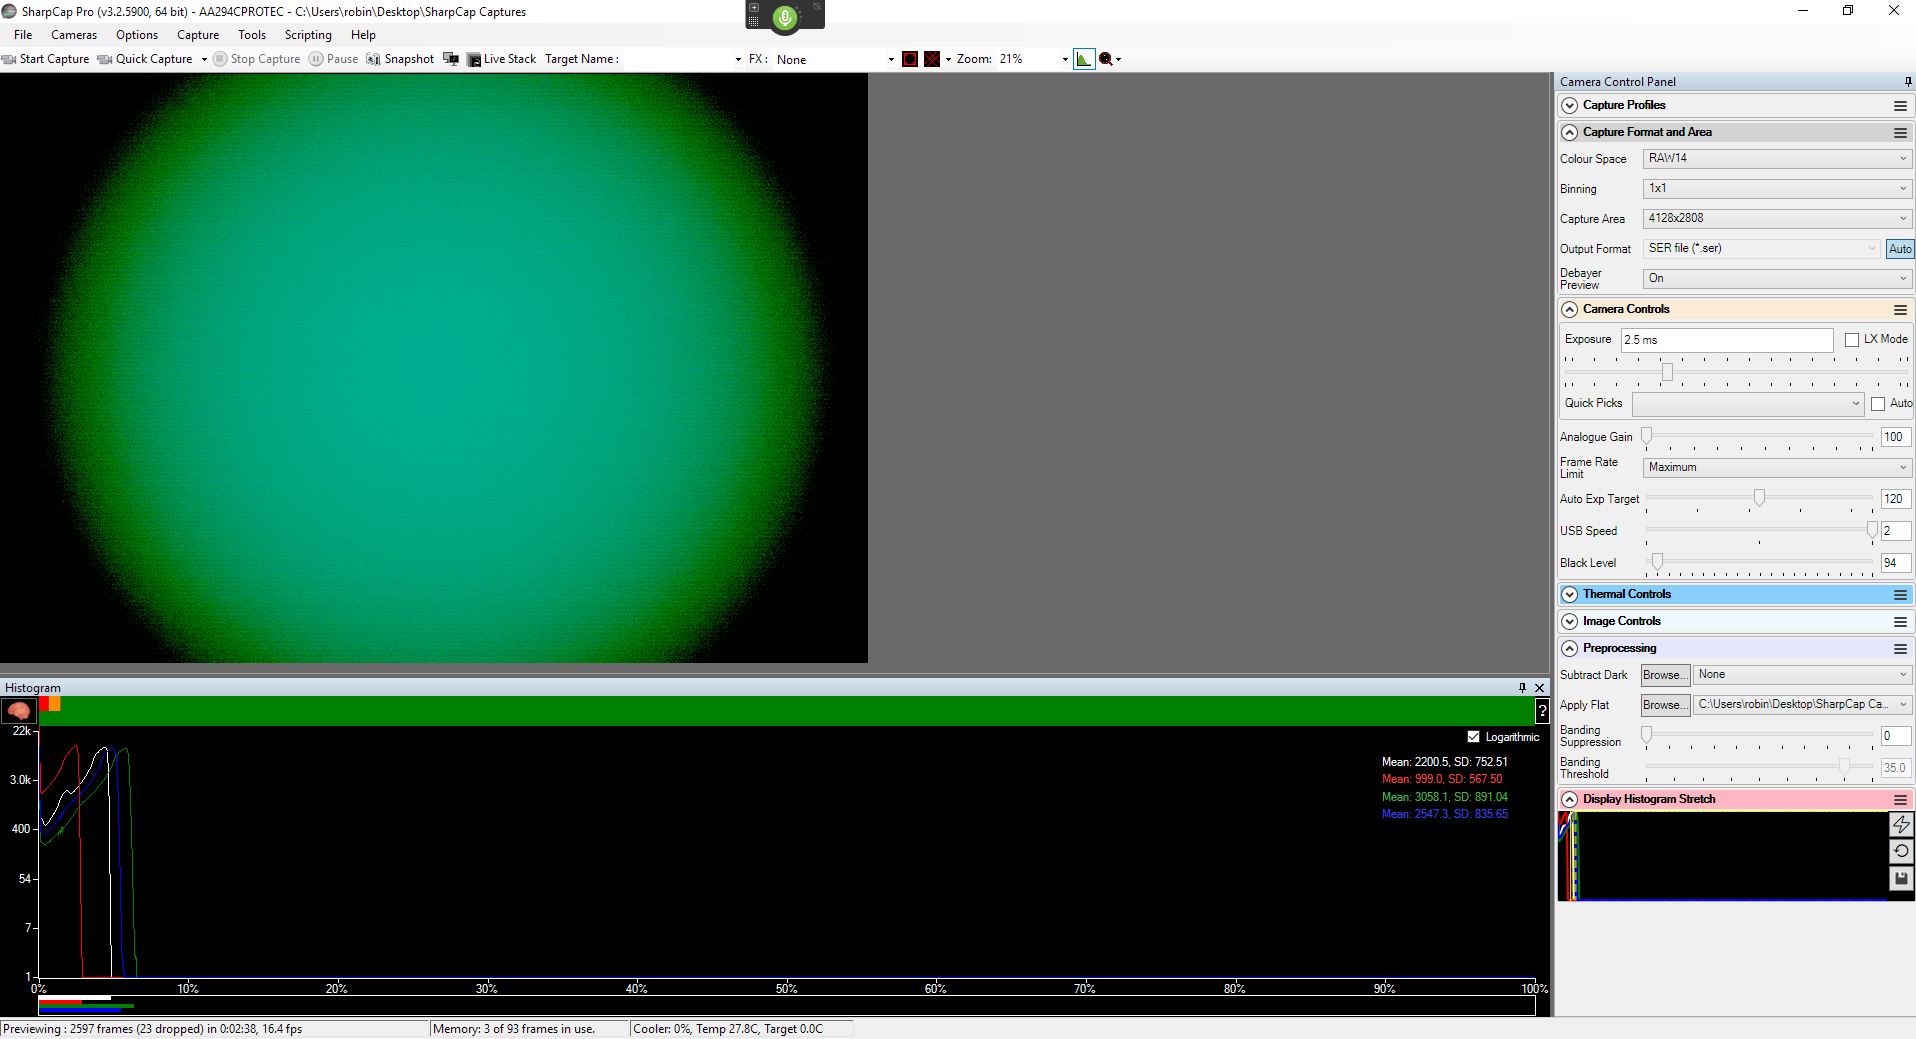Click the focus assistant magnifier icon
The image size is (1916, 1039).
[1106, 59]
